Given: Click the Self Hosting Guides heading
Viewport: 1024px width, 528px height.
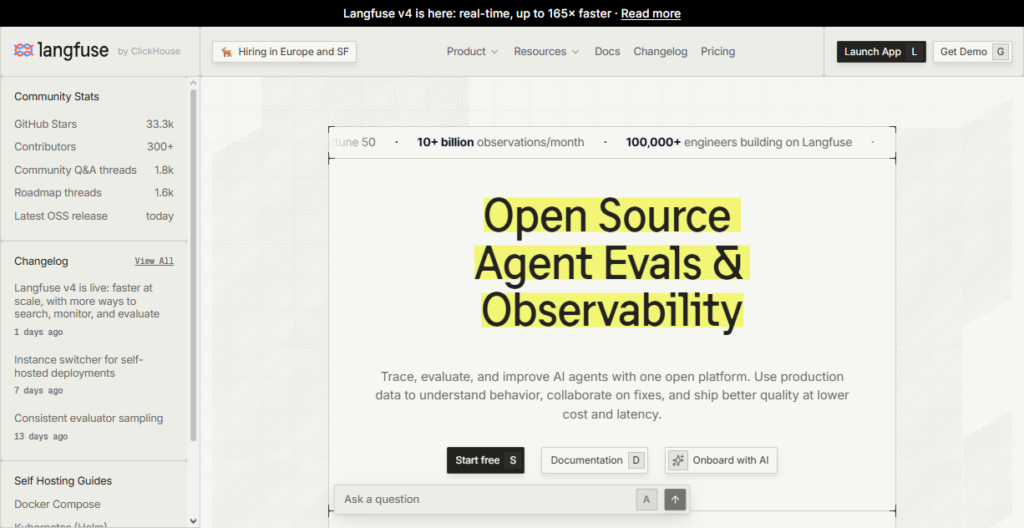Looking at the screenshot, I should [x=63, y=481].
